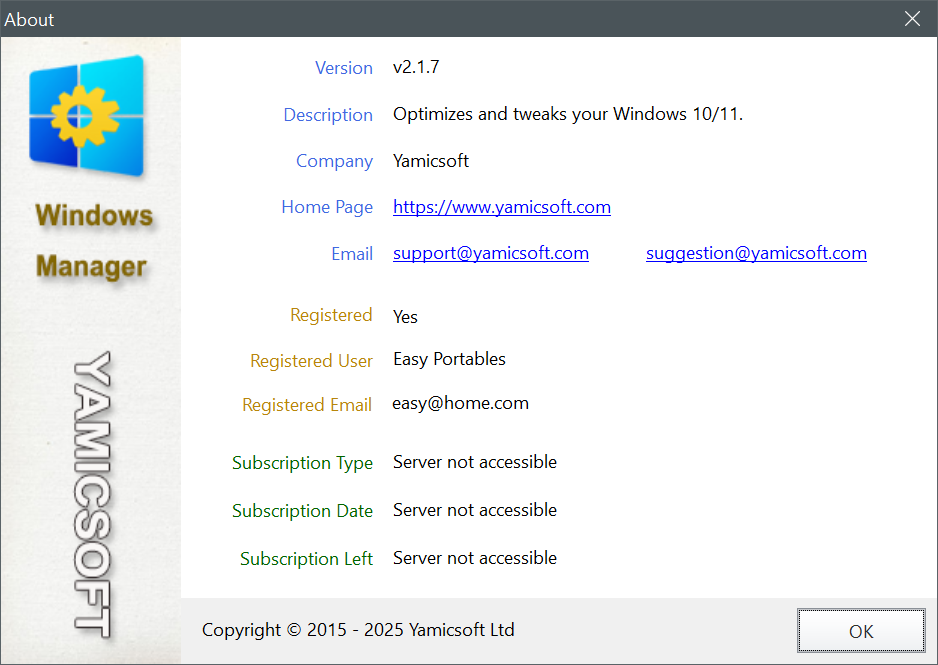938x665 pixels.
Task: Click the OK button
Action: pyautogui.click(x=861, y=631)
